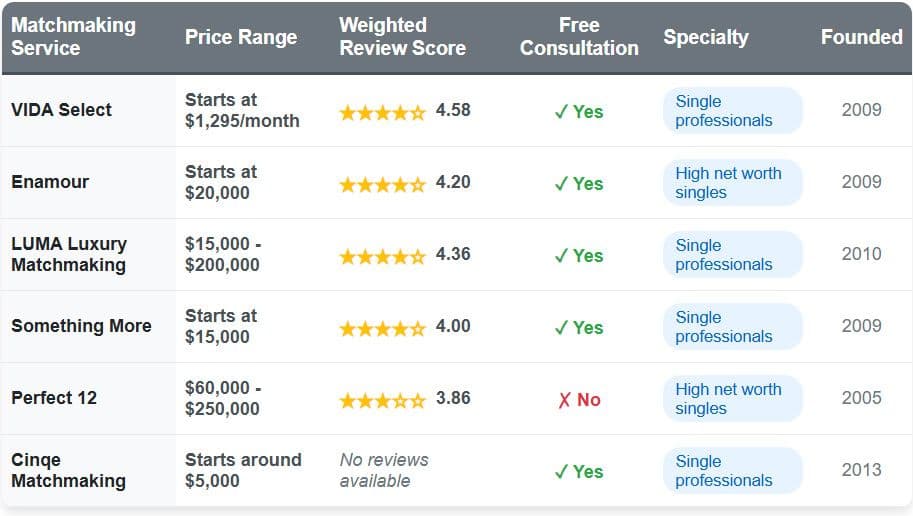Select Something More's 4.00 star rating
The width and height of the screenshot is (913, 516).
383,328
